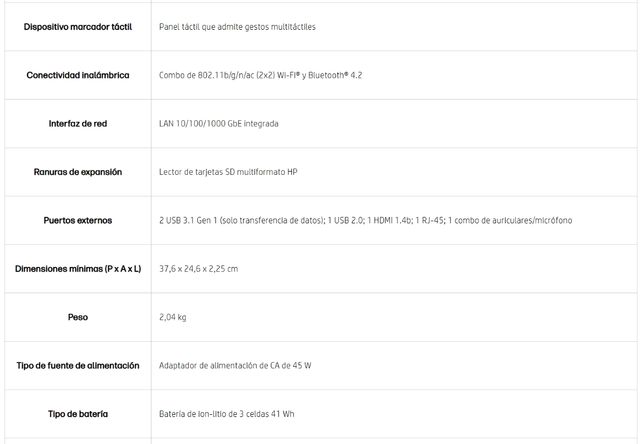Select the '37,6 x 24,6 x 2,25 cm' value
The image size is (640, 444).
click(198, 269)
